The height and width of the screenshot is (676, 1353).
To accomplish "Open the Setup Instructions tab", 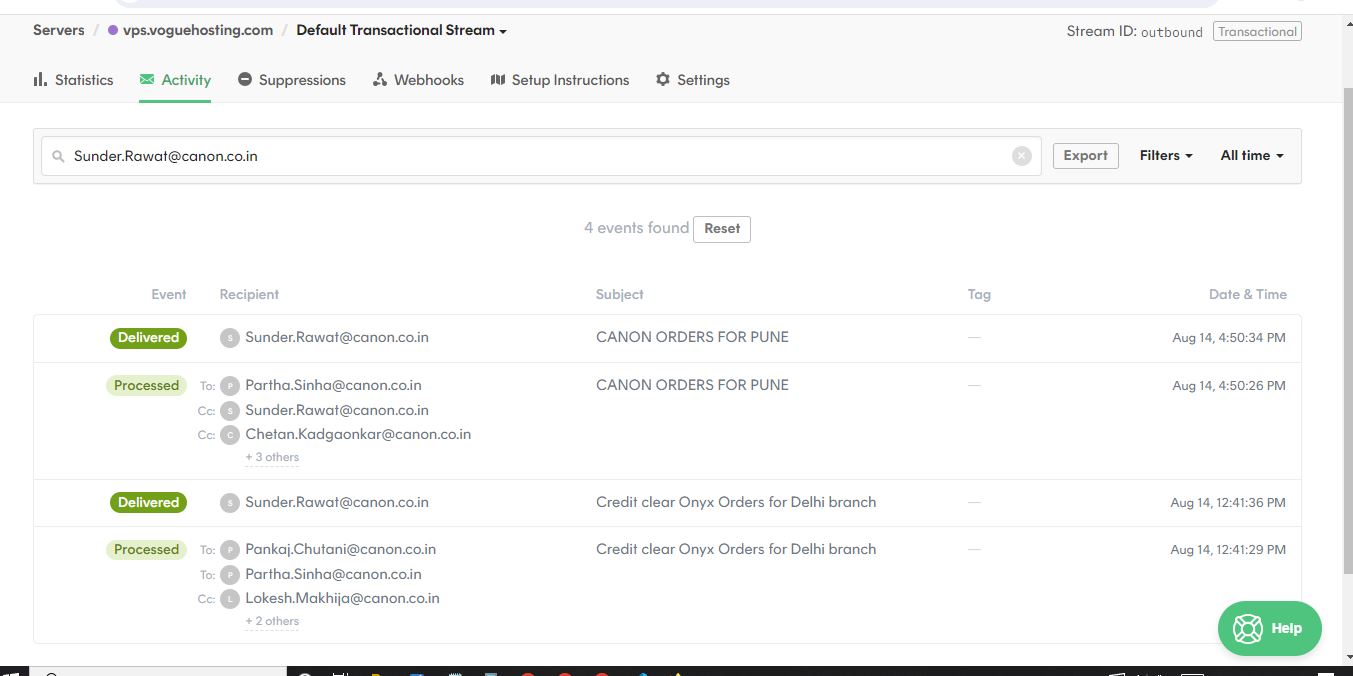I will click(x=560, y=80).
